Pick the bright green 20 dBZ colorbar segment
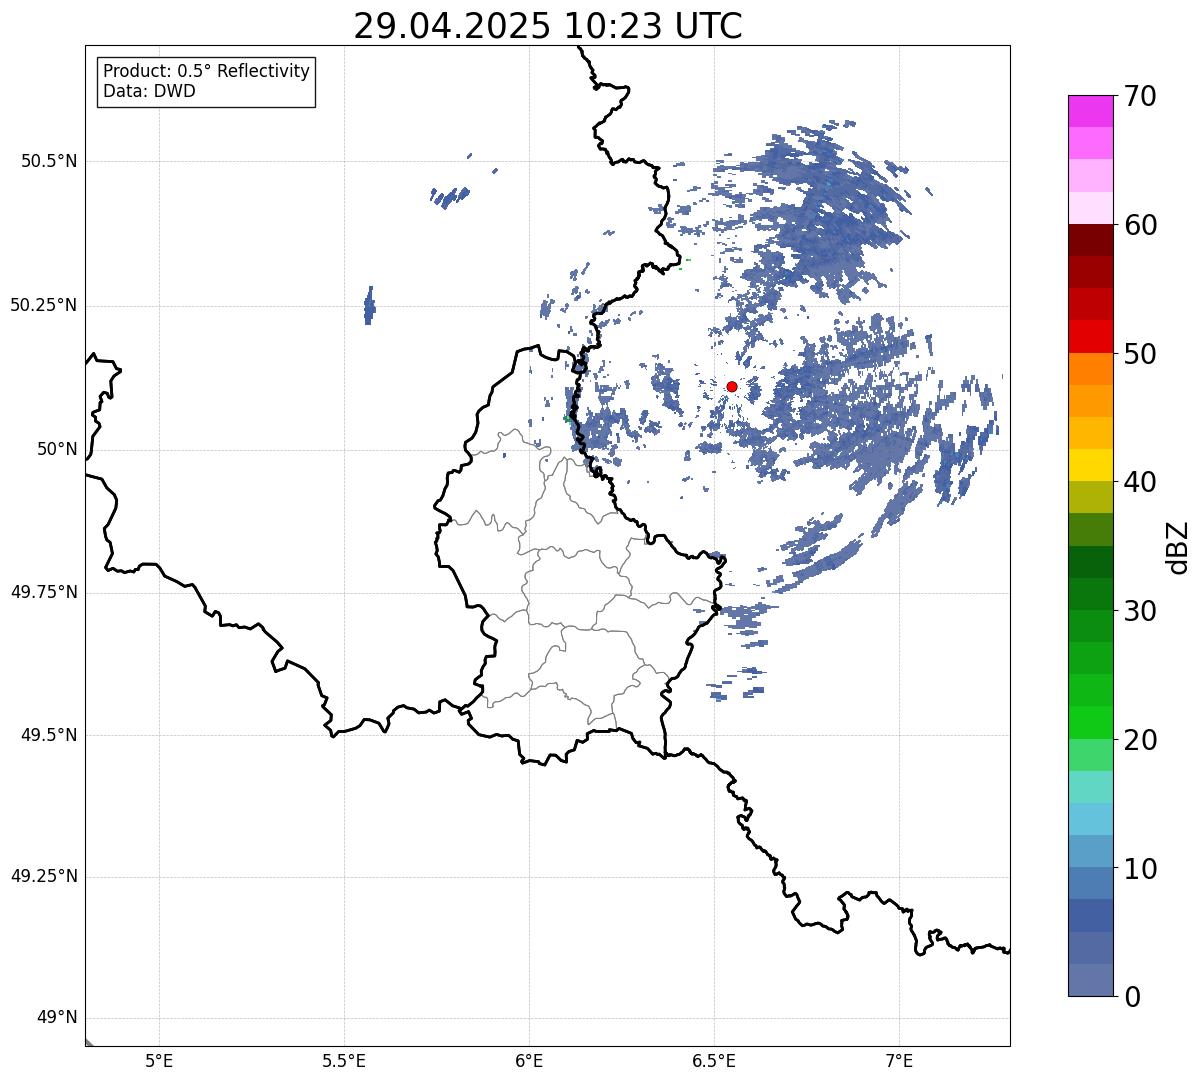Image resolution: width=1202 pixels, height=1081 pixels. click(x=1090, y=722)
